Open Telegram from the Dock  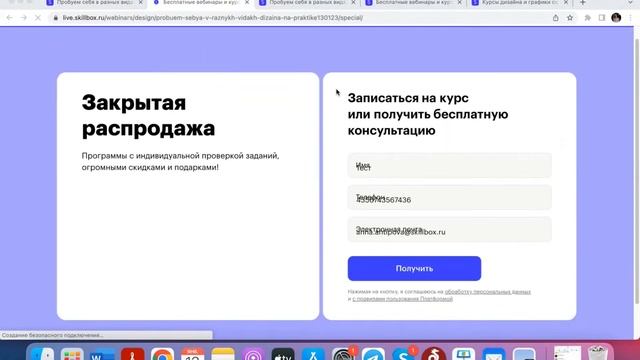click(x=373, y=354)
